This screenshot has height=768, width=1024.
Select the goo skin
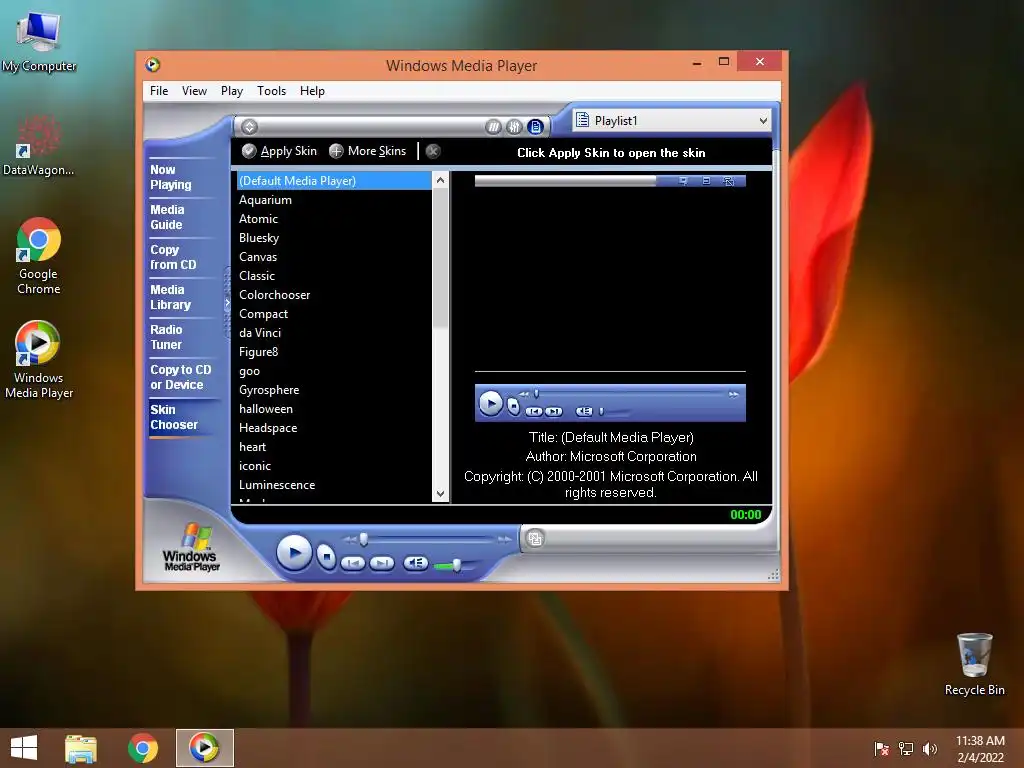click(x=334, y=370)
